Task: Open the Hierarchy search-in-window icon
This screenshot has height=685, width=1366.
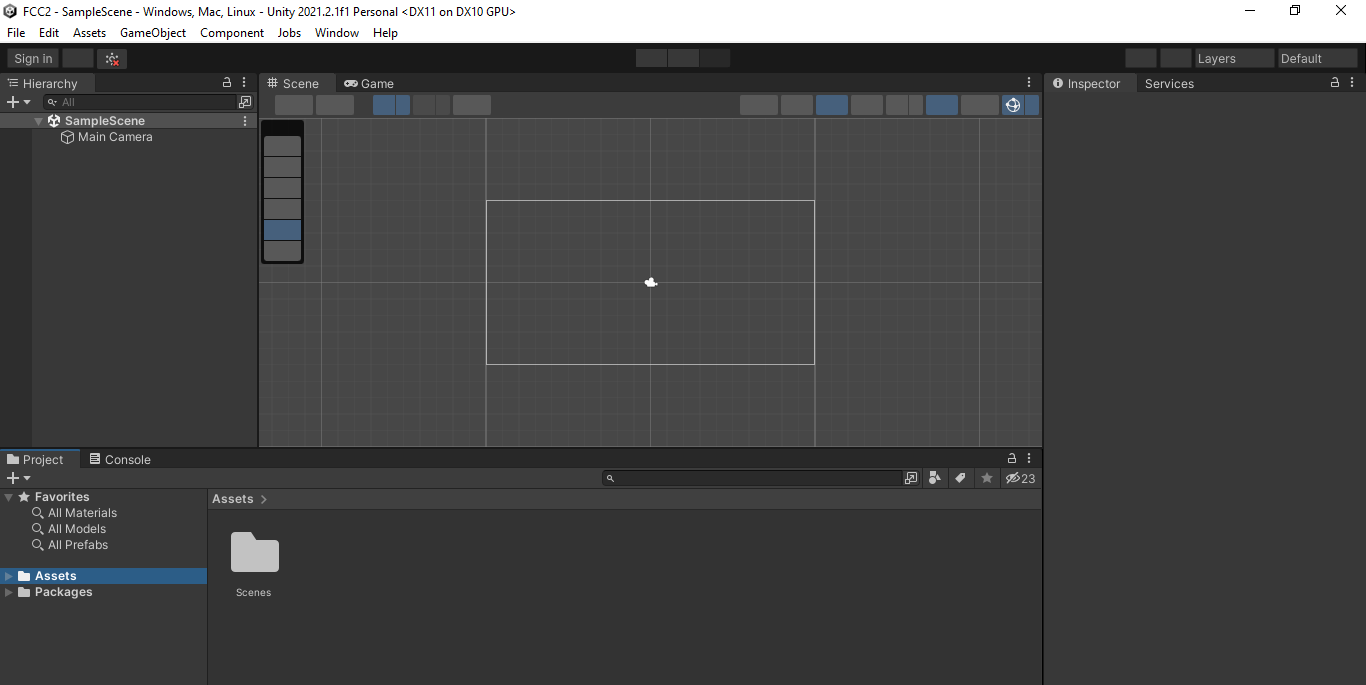Action: (x=245, y=102)
